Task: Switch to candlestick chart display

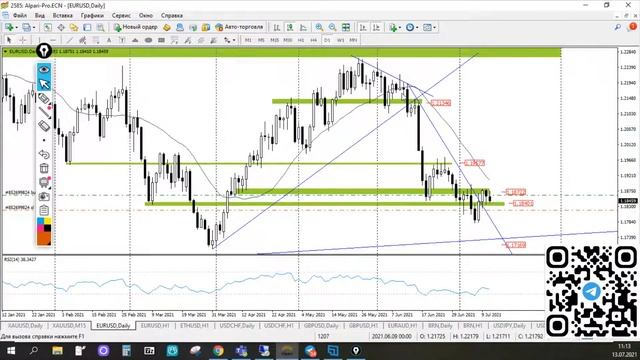Action: 290,27
